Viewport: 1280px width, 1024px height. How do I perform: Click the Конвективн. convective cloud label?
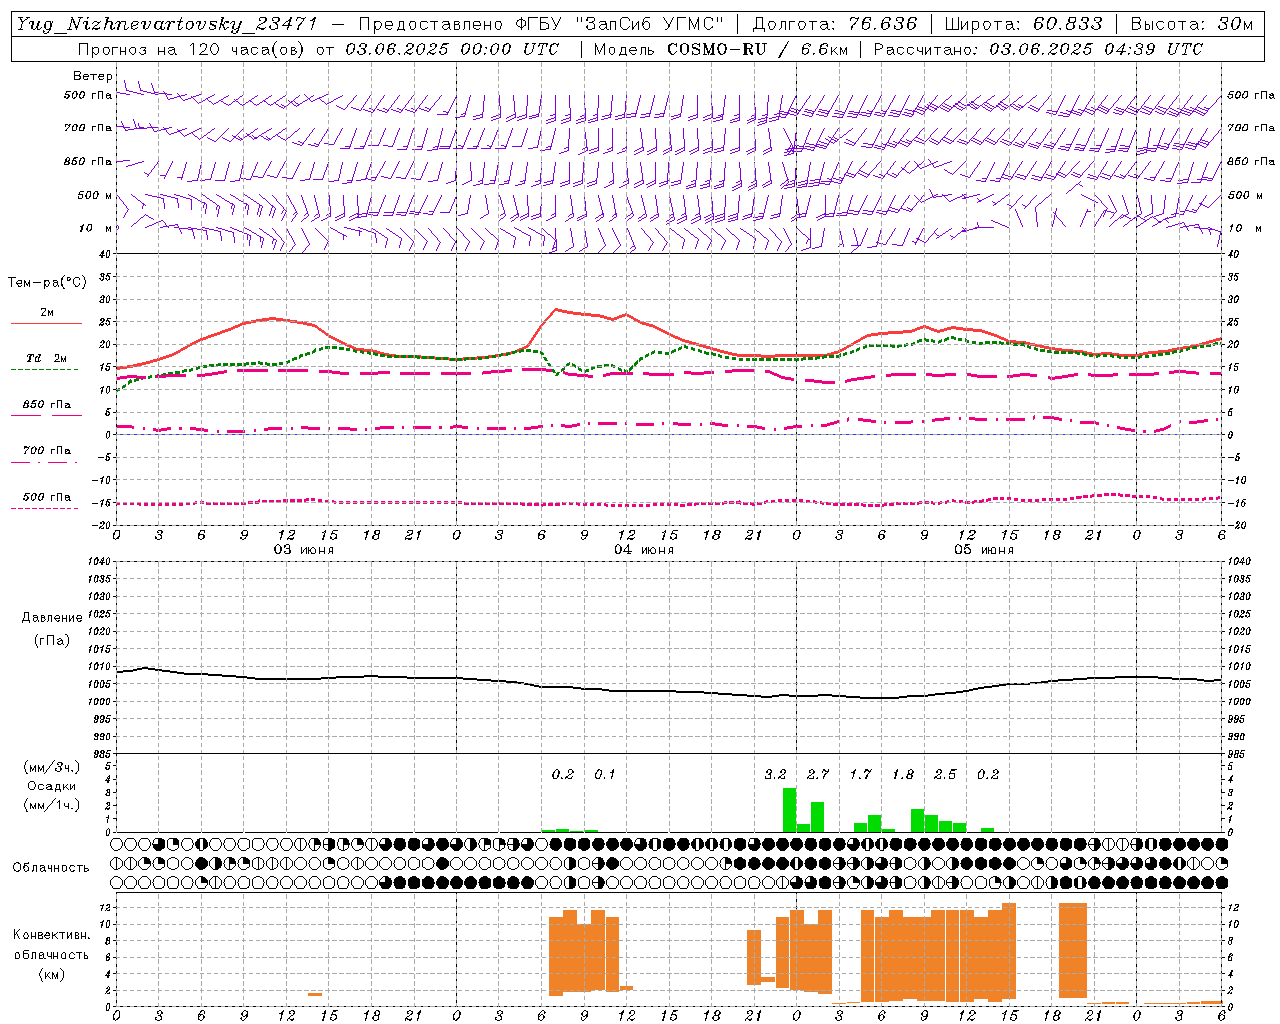coord(52,934)
